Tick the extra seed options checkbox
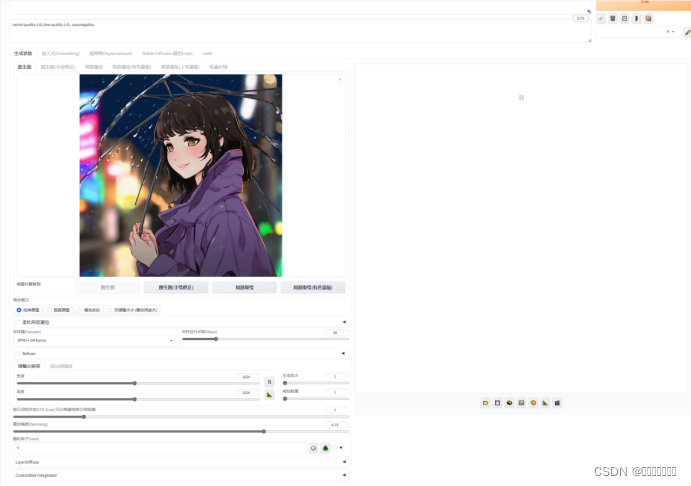Image resolution: width=691 pixels, height=486 pixels. [334, 448]
